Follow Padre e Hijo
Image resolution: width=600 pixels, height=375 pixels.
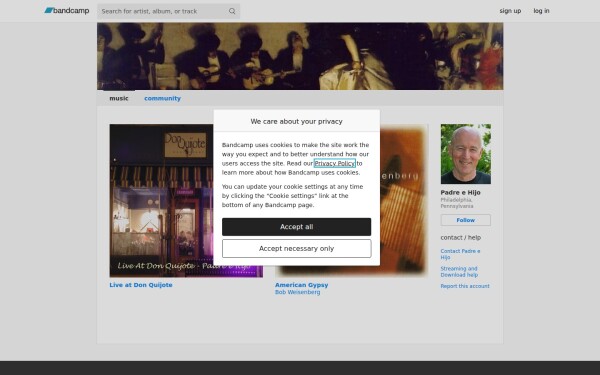click(x=466, y=220)
